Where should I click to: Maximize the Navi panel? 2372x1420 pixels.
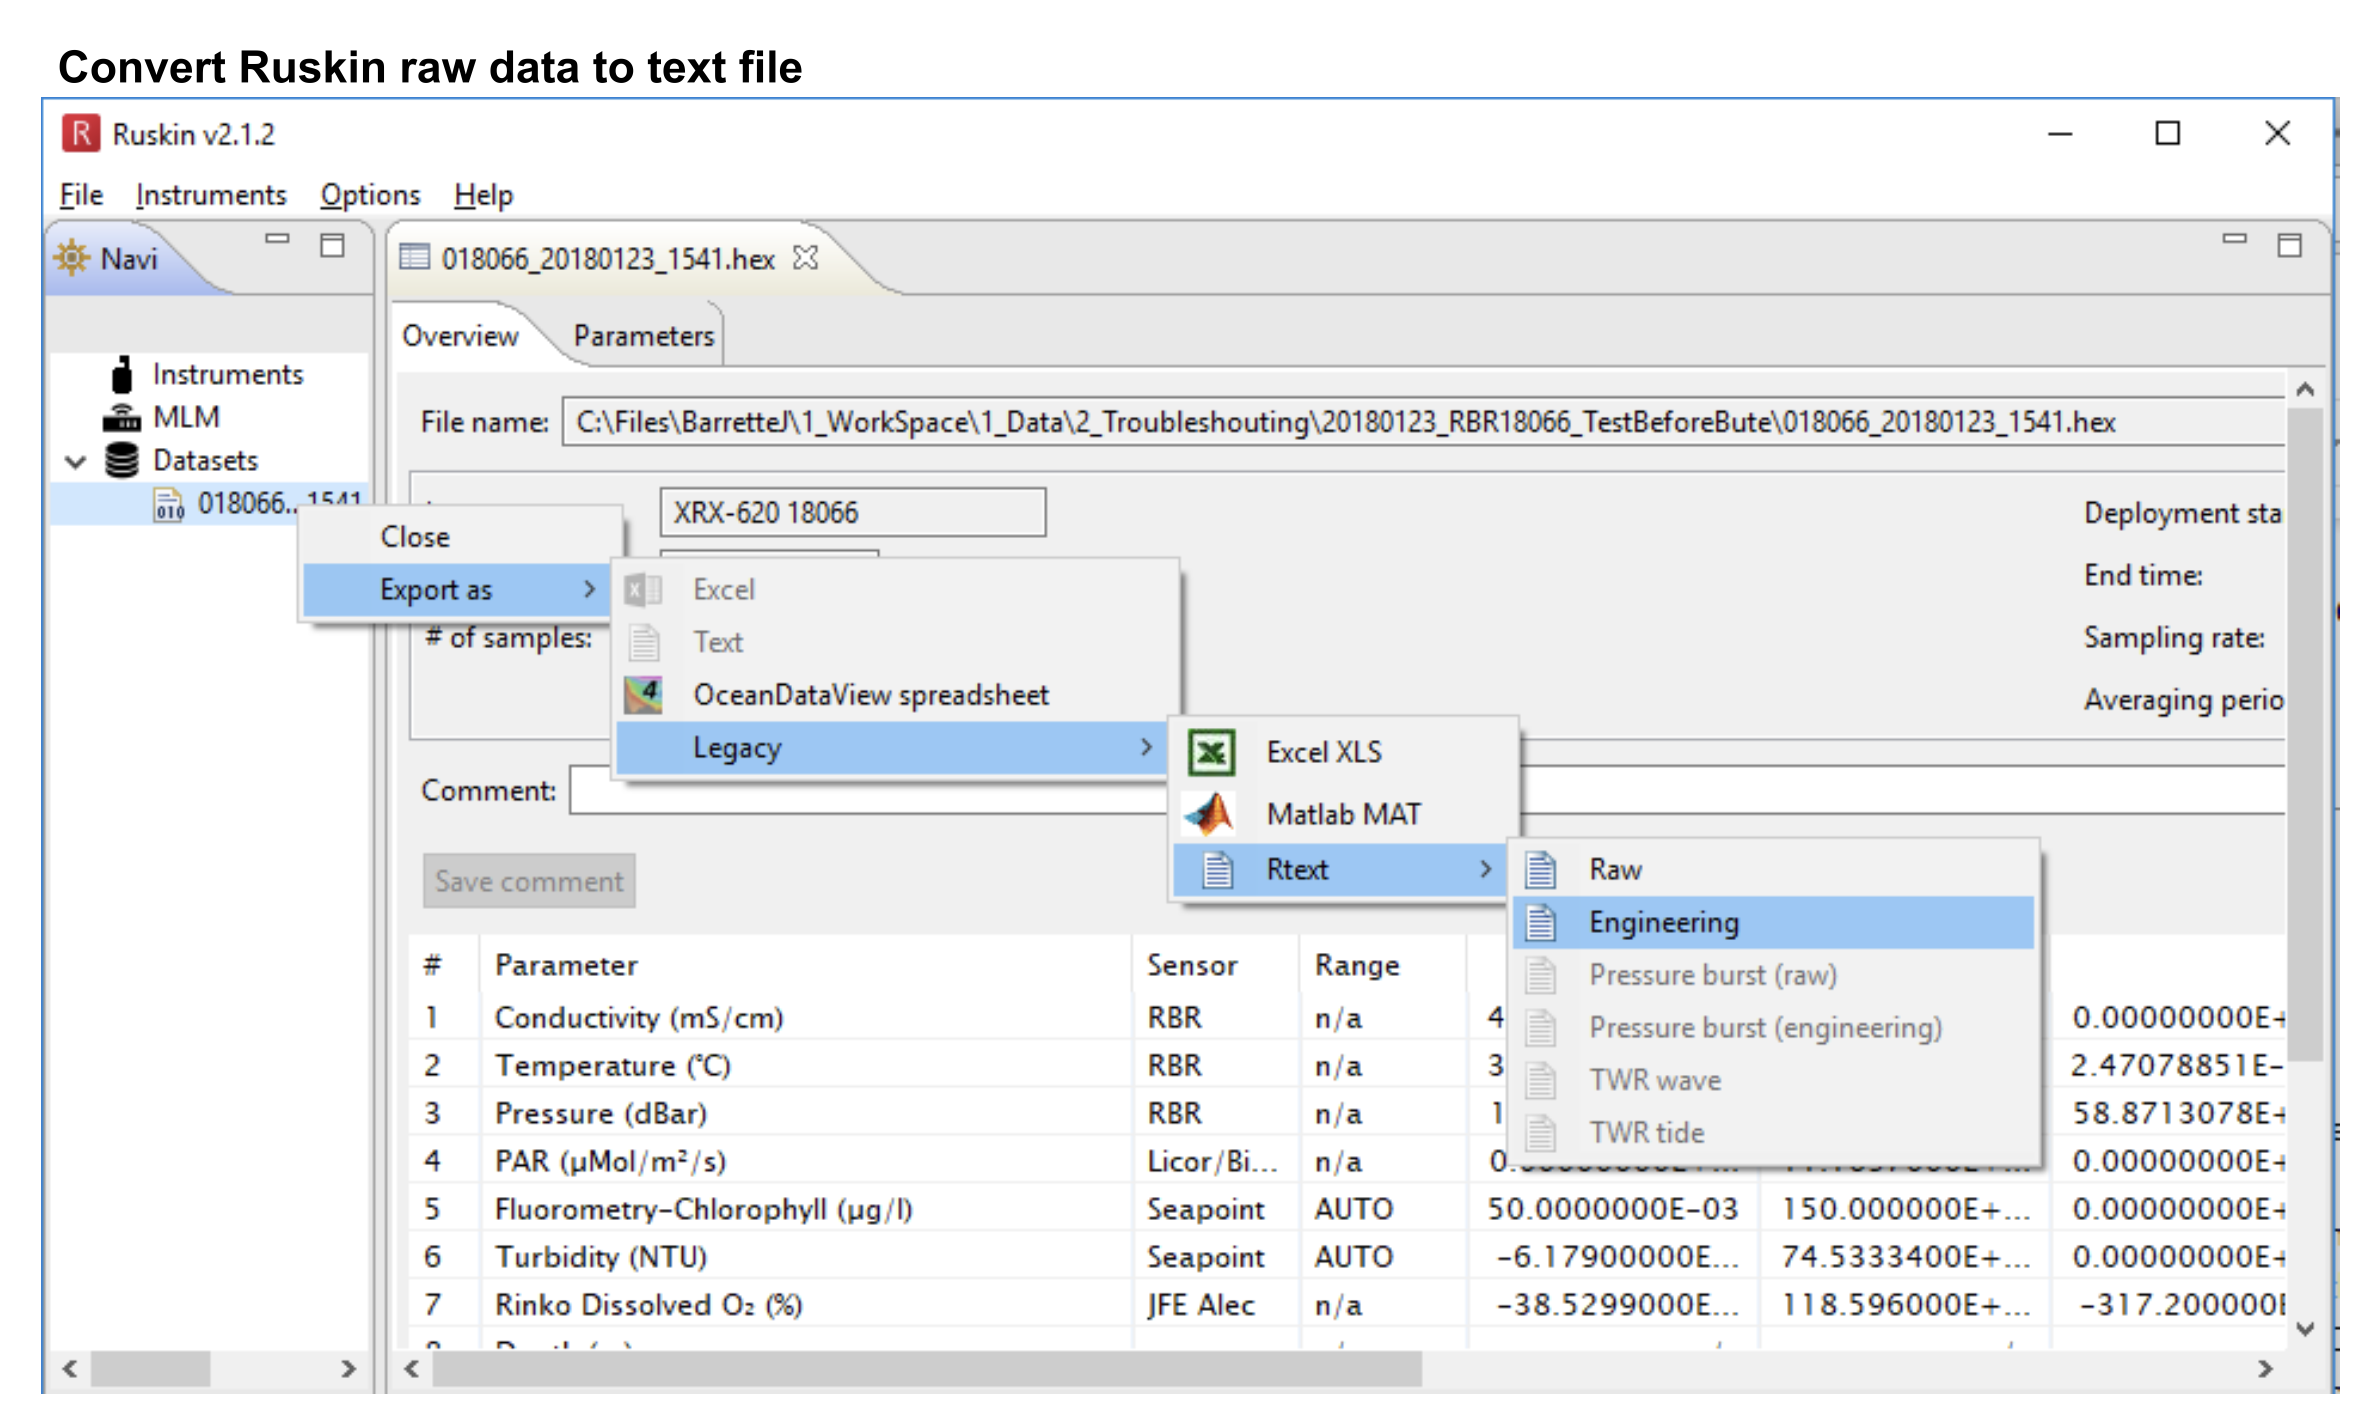pyautogui.click(x=332, y=245)
